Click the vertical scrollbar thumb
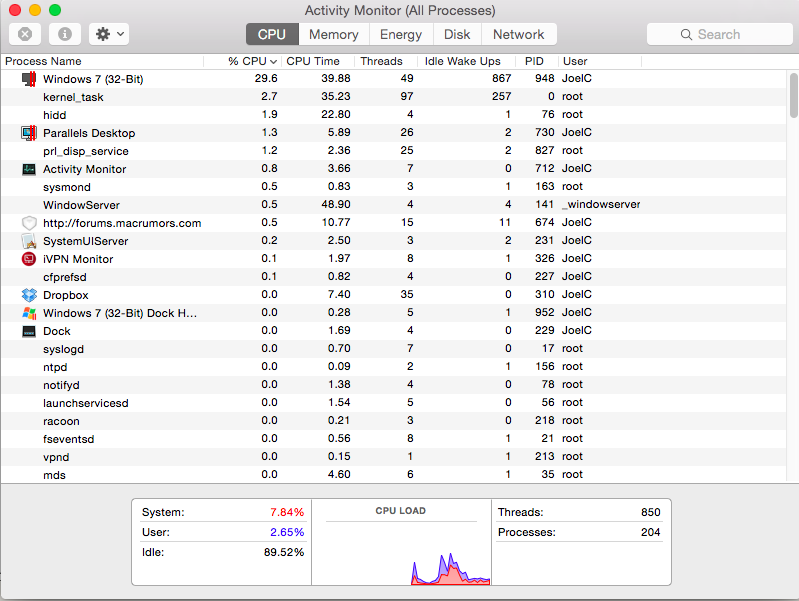 click(x=793, y=96)
